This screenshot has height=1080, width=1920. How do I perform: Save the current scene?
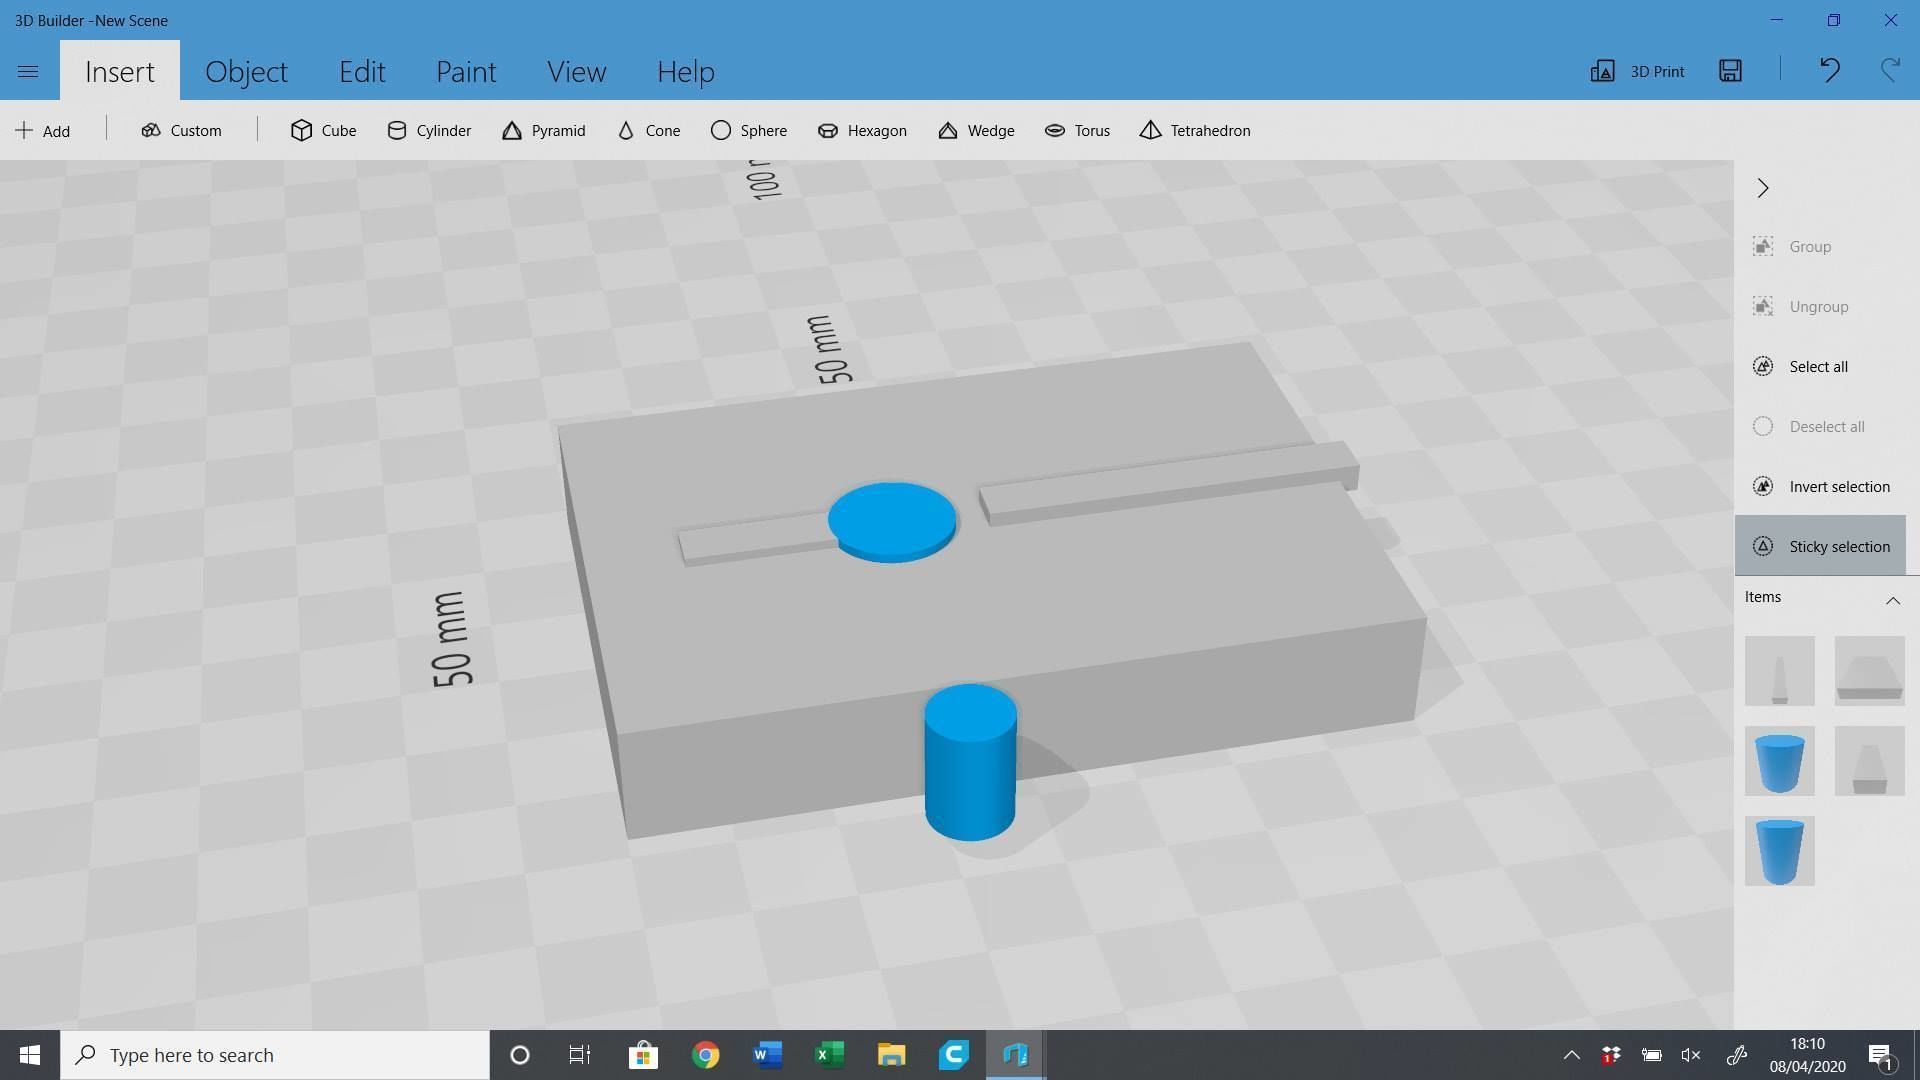click(1731, 71)
